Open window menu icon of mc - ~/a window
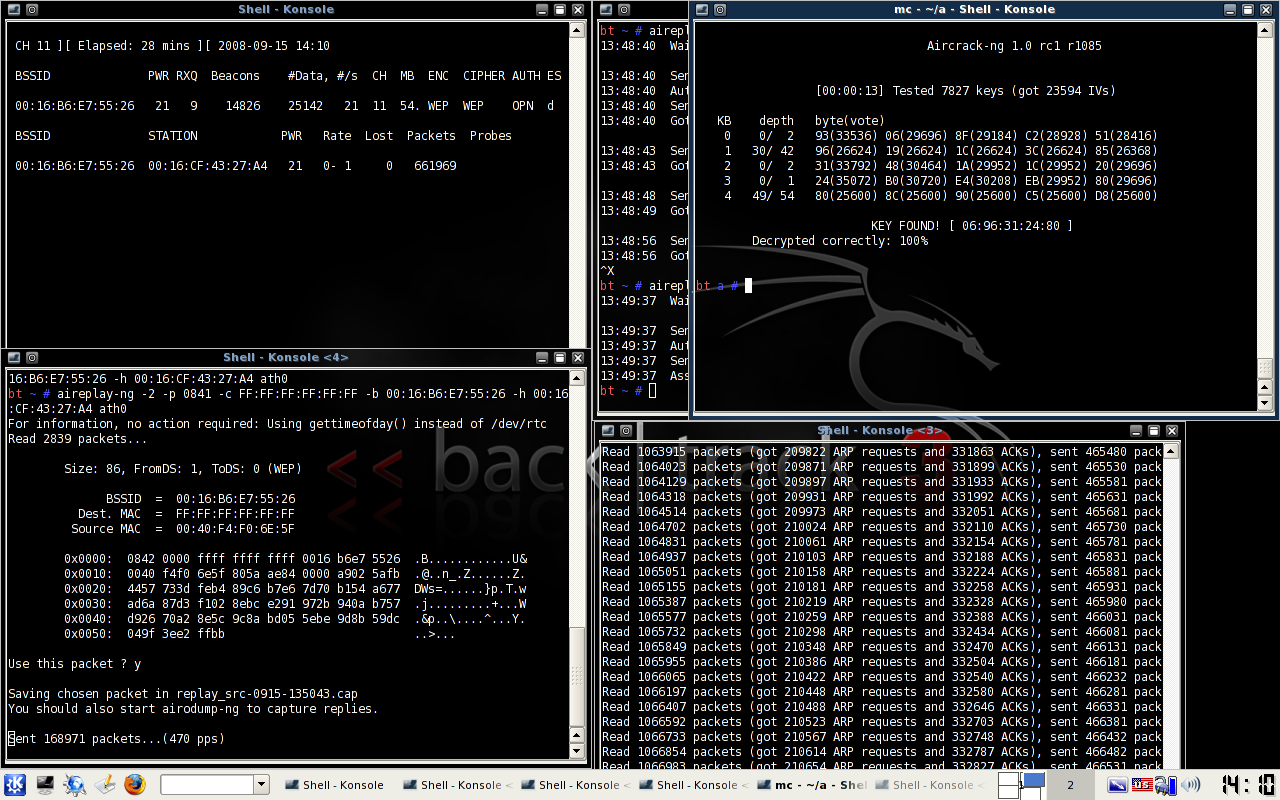Image resolution: width=1280 pixels, height=800 pixels. (702, 9)
